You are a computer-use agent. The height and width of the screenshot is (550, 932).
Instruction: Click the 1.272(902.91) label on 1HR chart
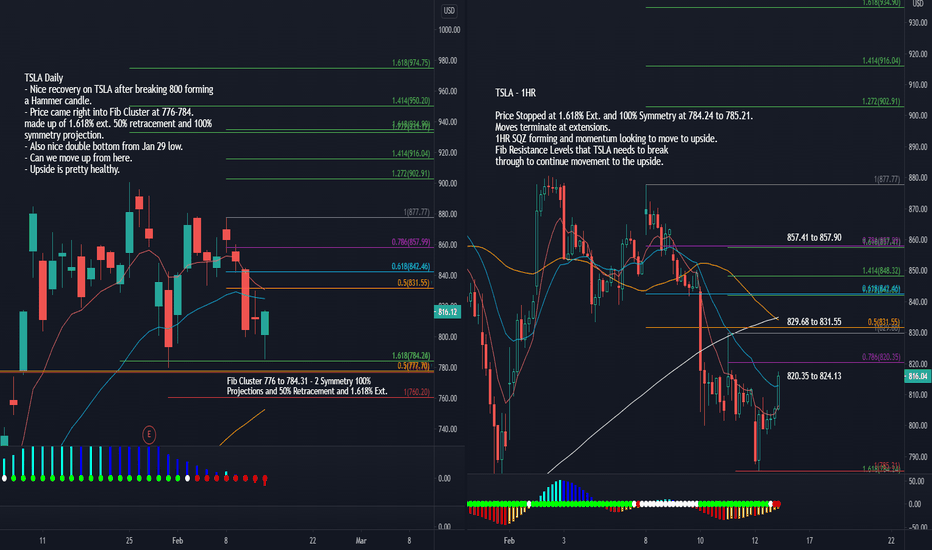(881, 102)
